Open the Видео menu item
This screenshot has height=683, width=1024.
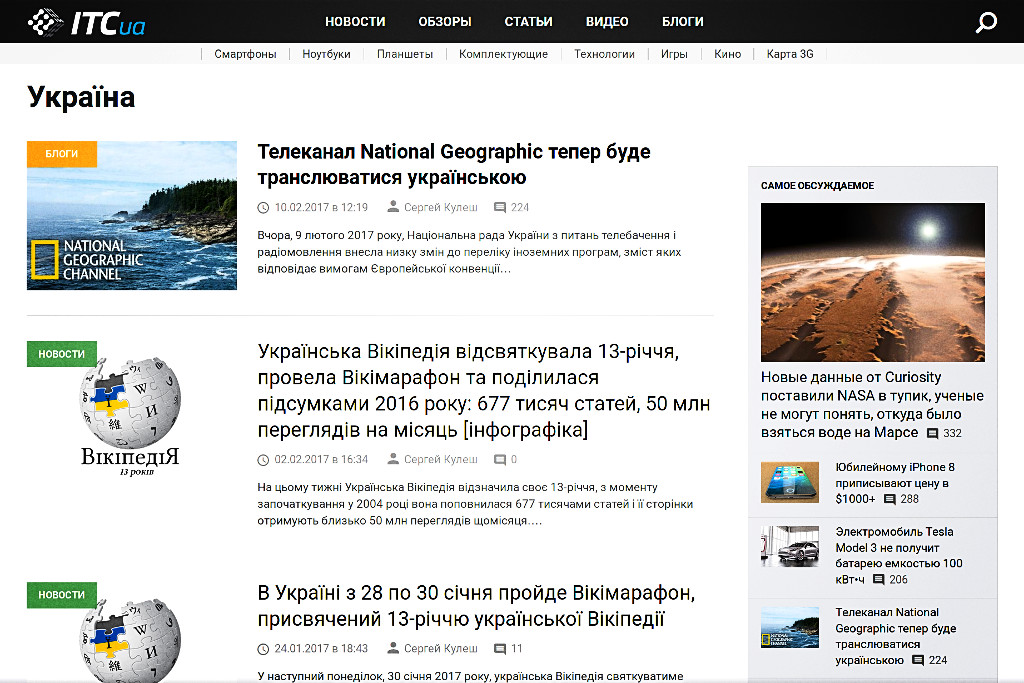[x=607, y=22]
